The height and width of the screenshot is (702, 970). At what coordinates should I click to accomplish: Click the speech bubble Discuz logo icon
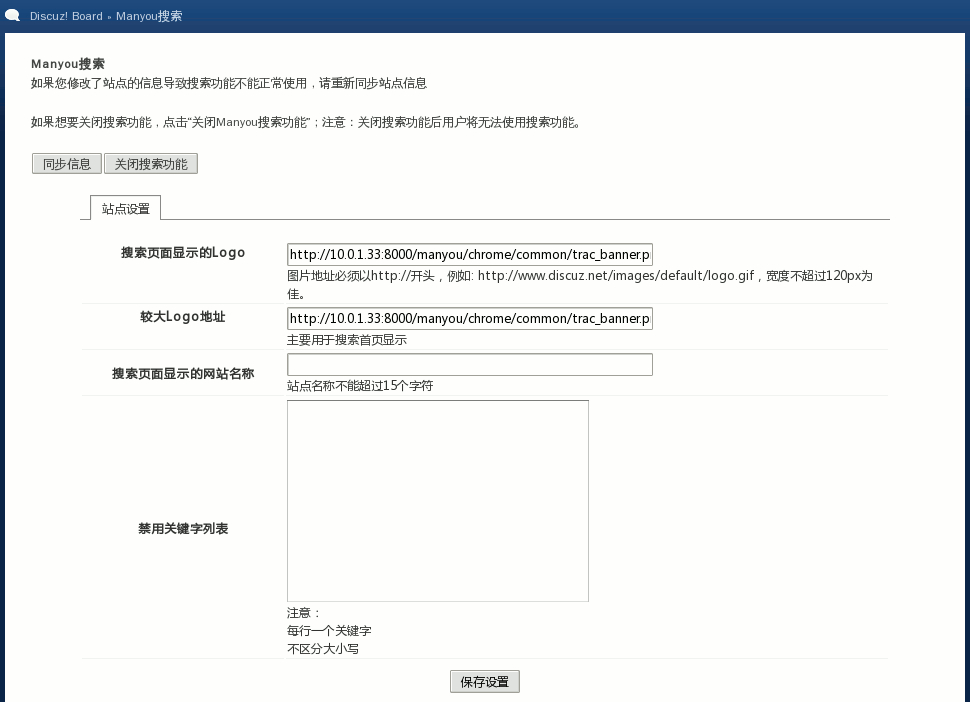click(13, 15)
